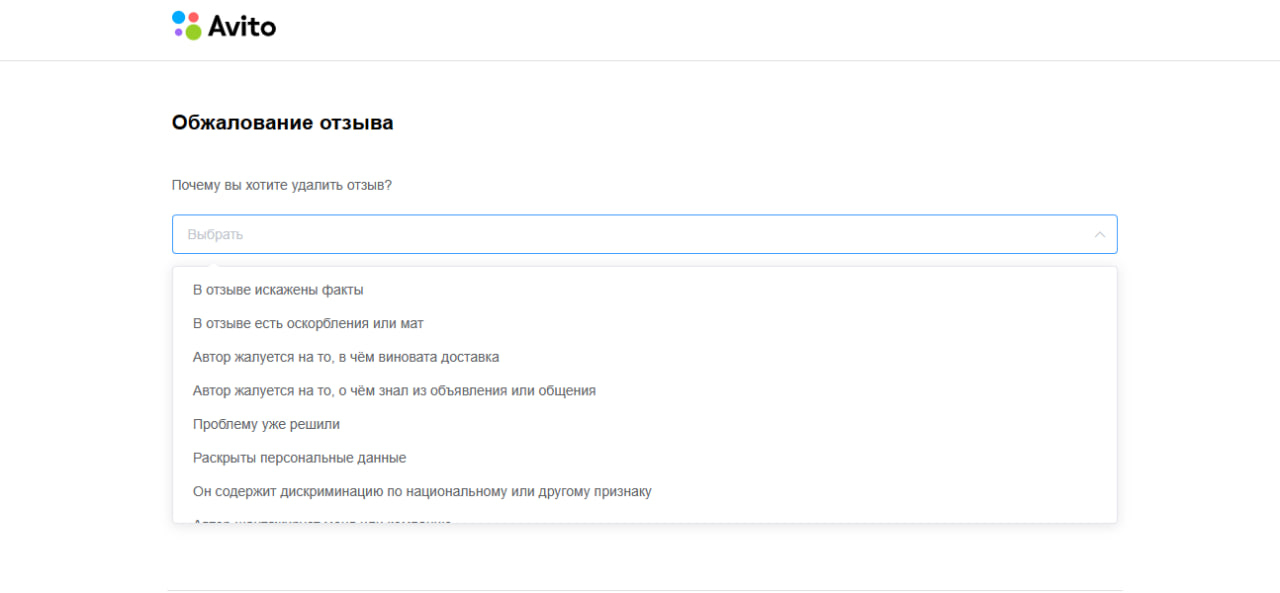This screenshot has height=593, width=1280.
Task: Select option about info known from объявления
Action: 394,390
